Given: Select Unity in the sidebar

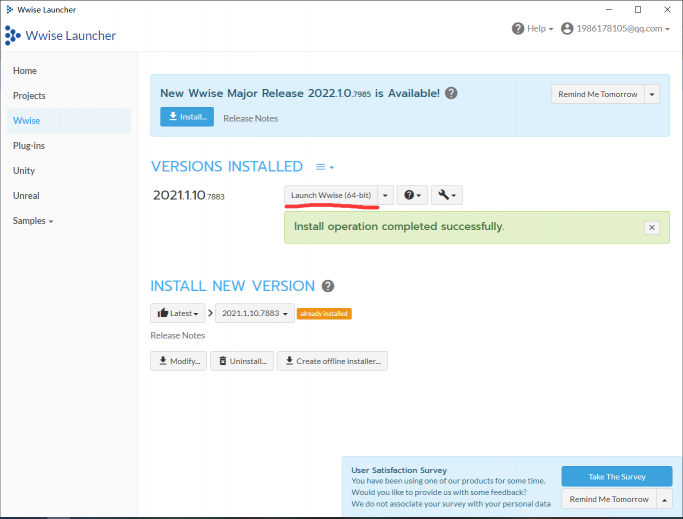Looking at the screenshot, I should point(24,171).
